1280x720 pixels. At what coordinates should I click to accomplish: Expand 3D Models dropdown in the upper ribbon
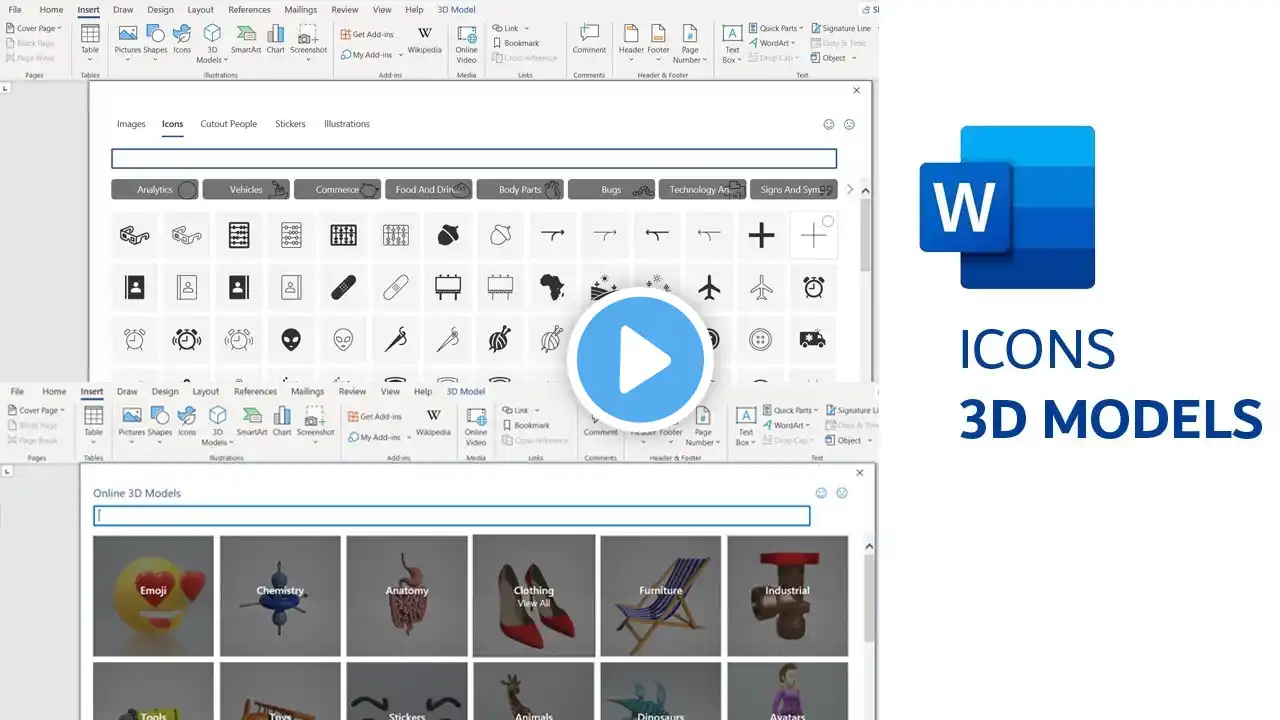tap(212, 44)
